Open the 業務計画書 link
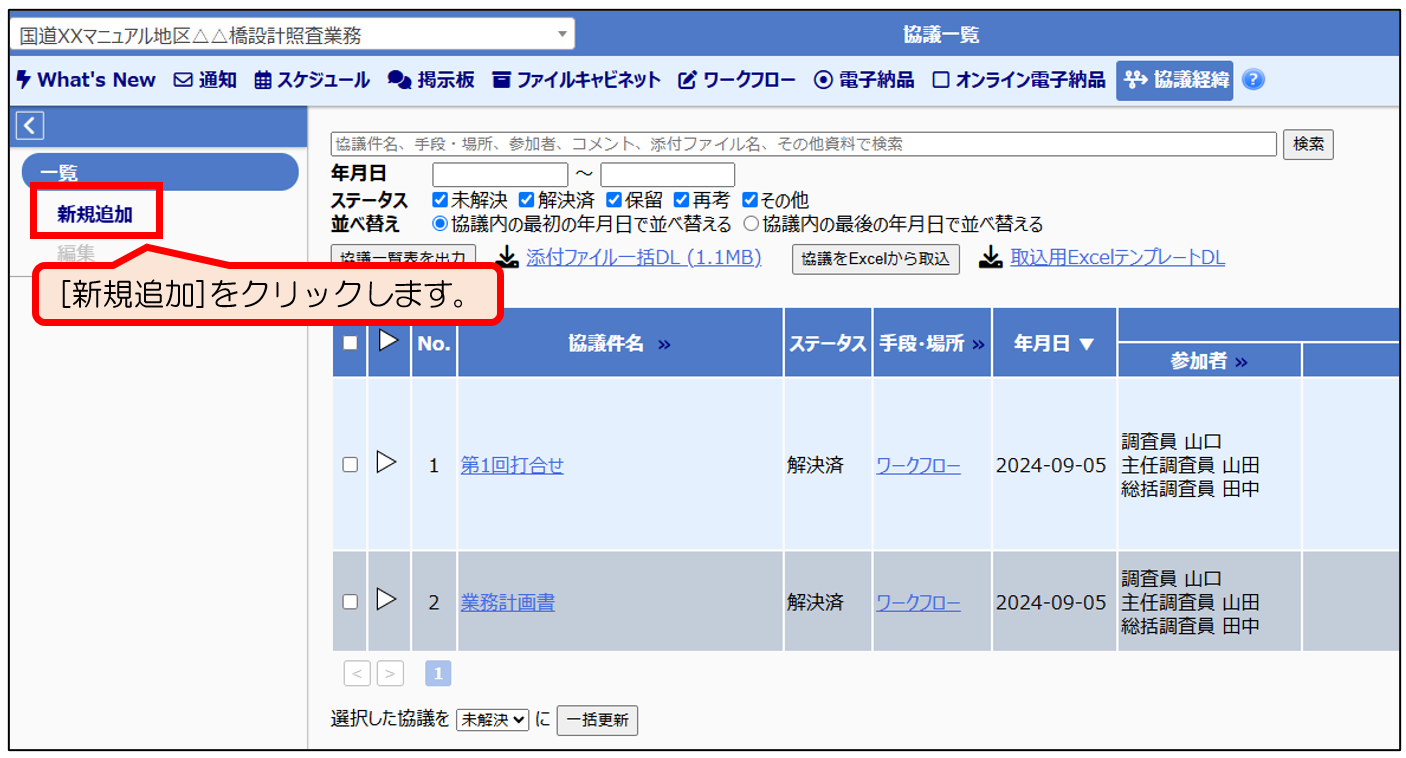 (x=508, y=603)
